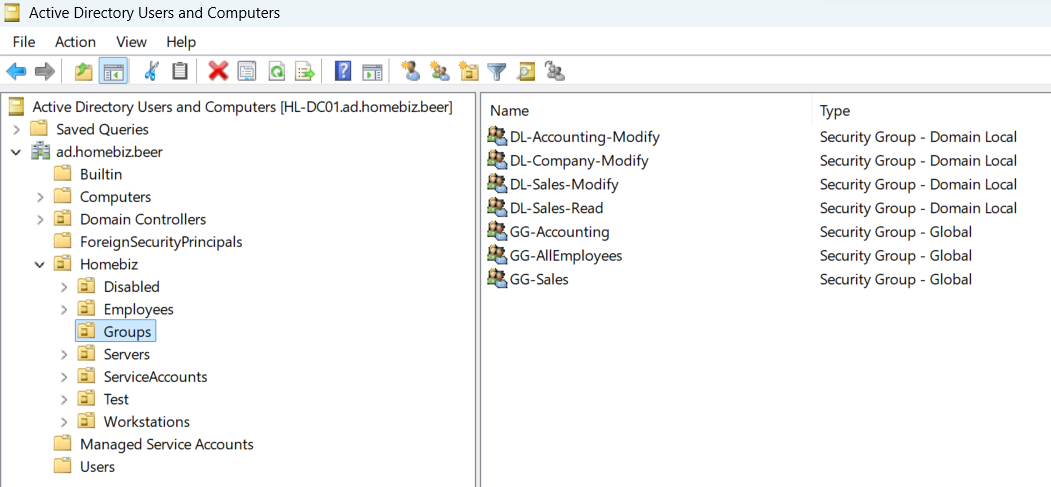The image size is (1051, 487).
Task: Go forward with the gray arrow
Action: click(44, 70)
